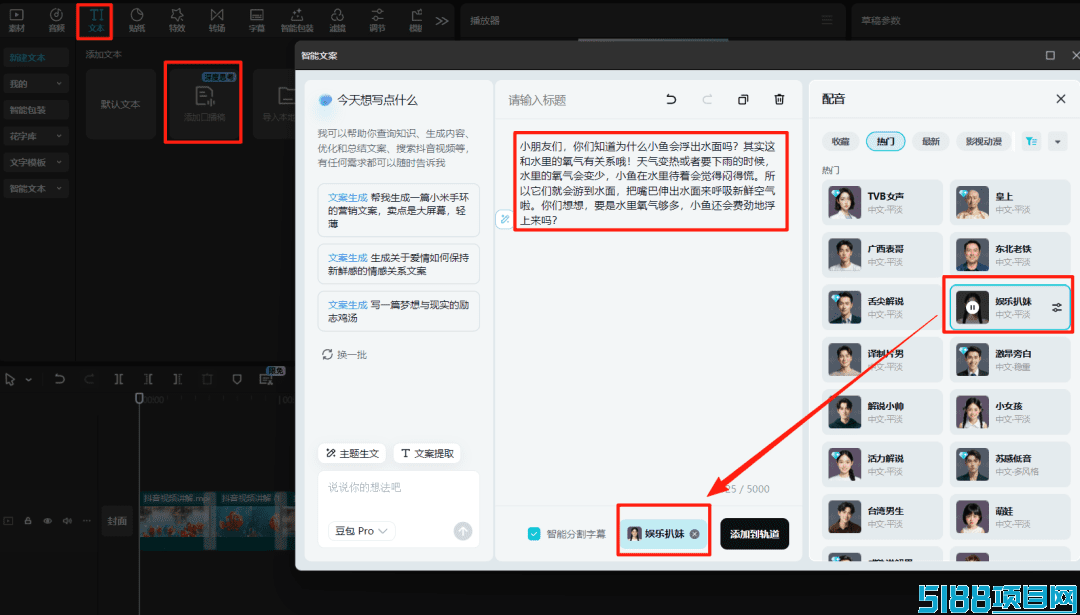
Task: Open the 调节 adjustment tab
Action: 377,21
